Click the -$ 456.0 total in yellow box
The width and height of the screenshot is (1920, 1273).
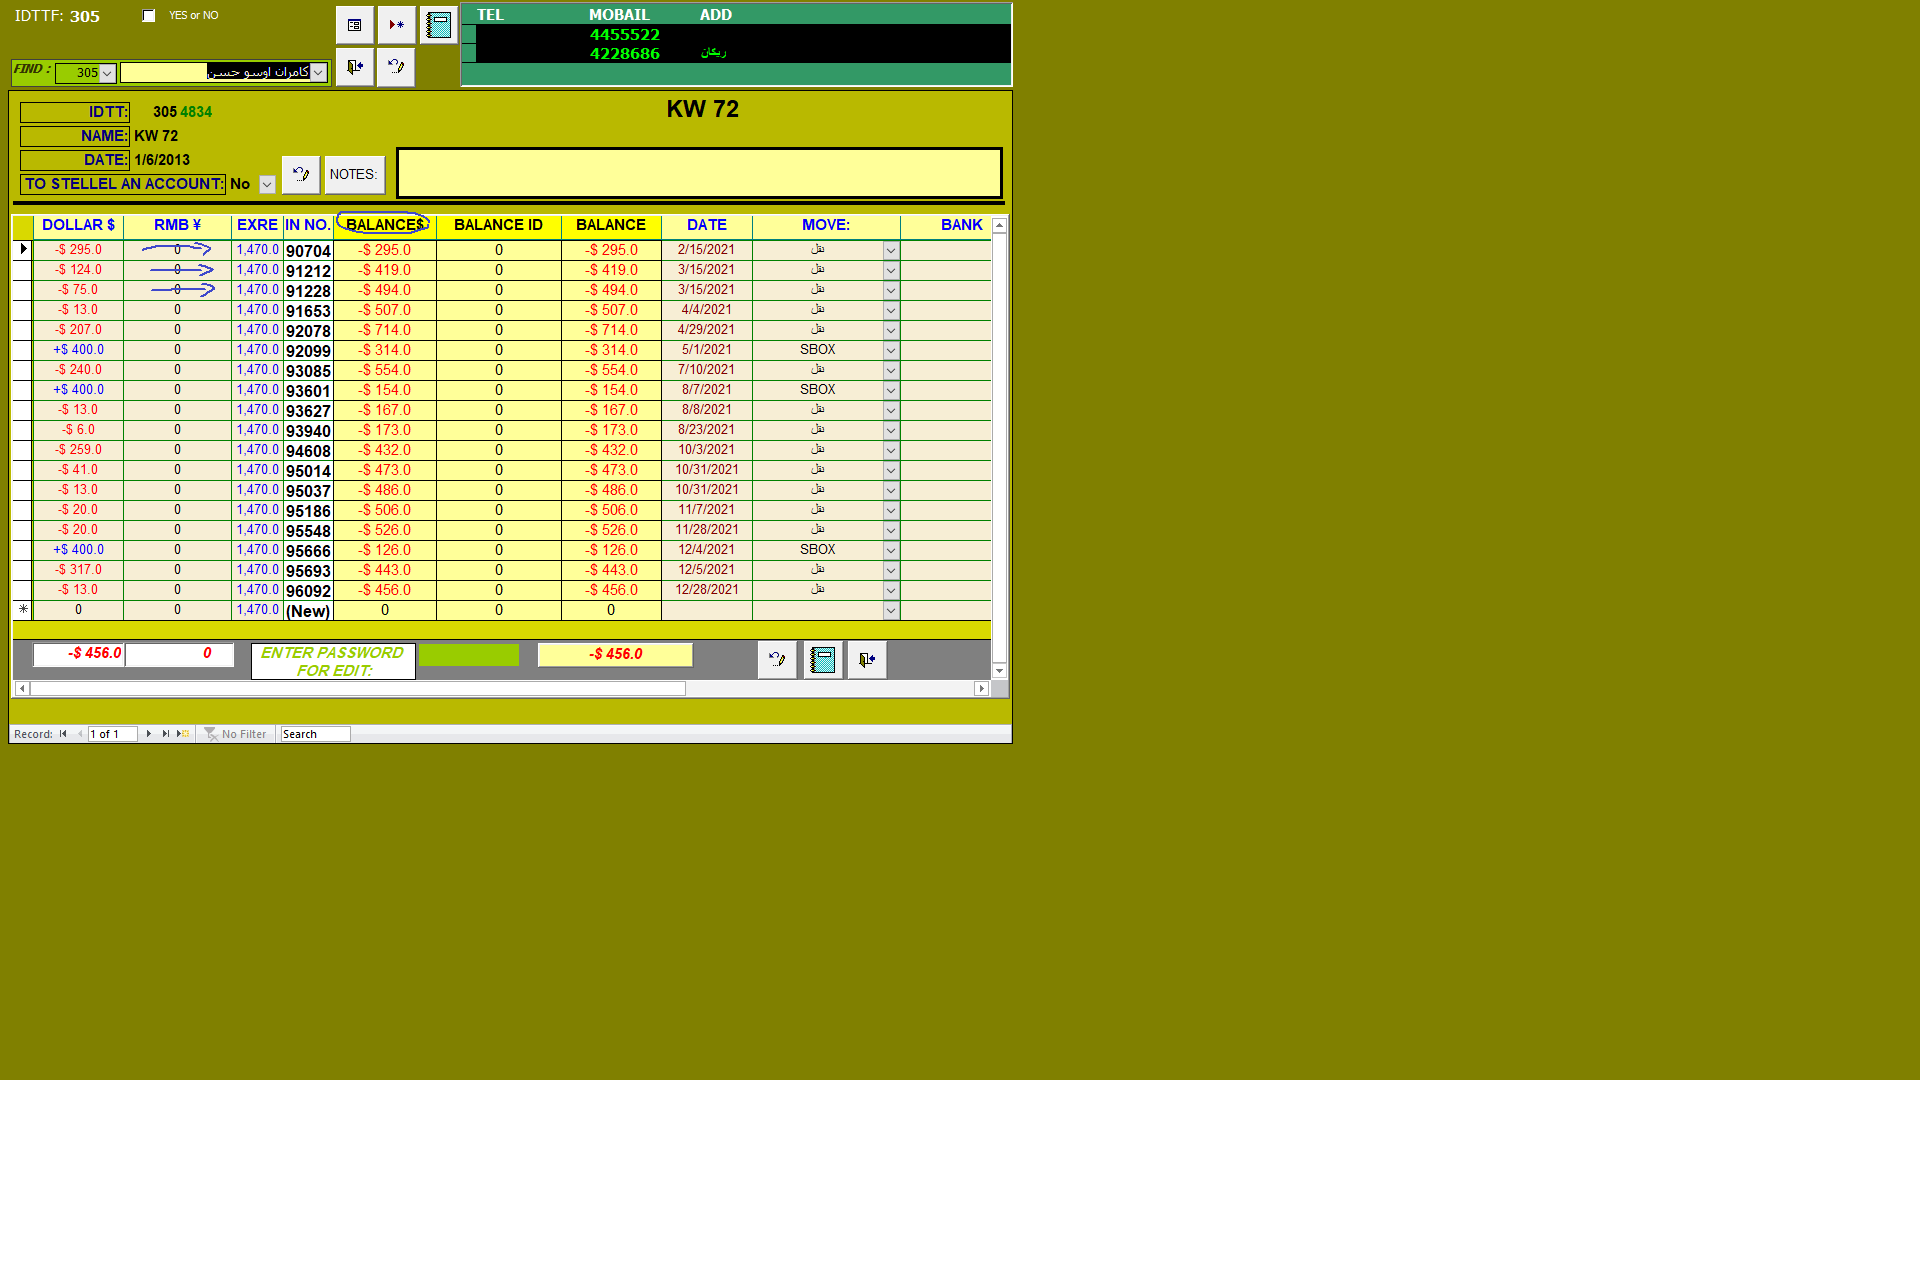pyautogui.click(x=615, y=654)
